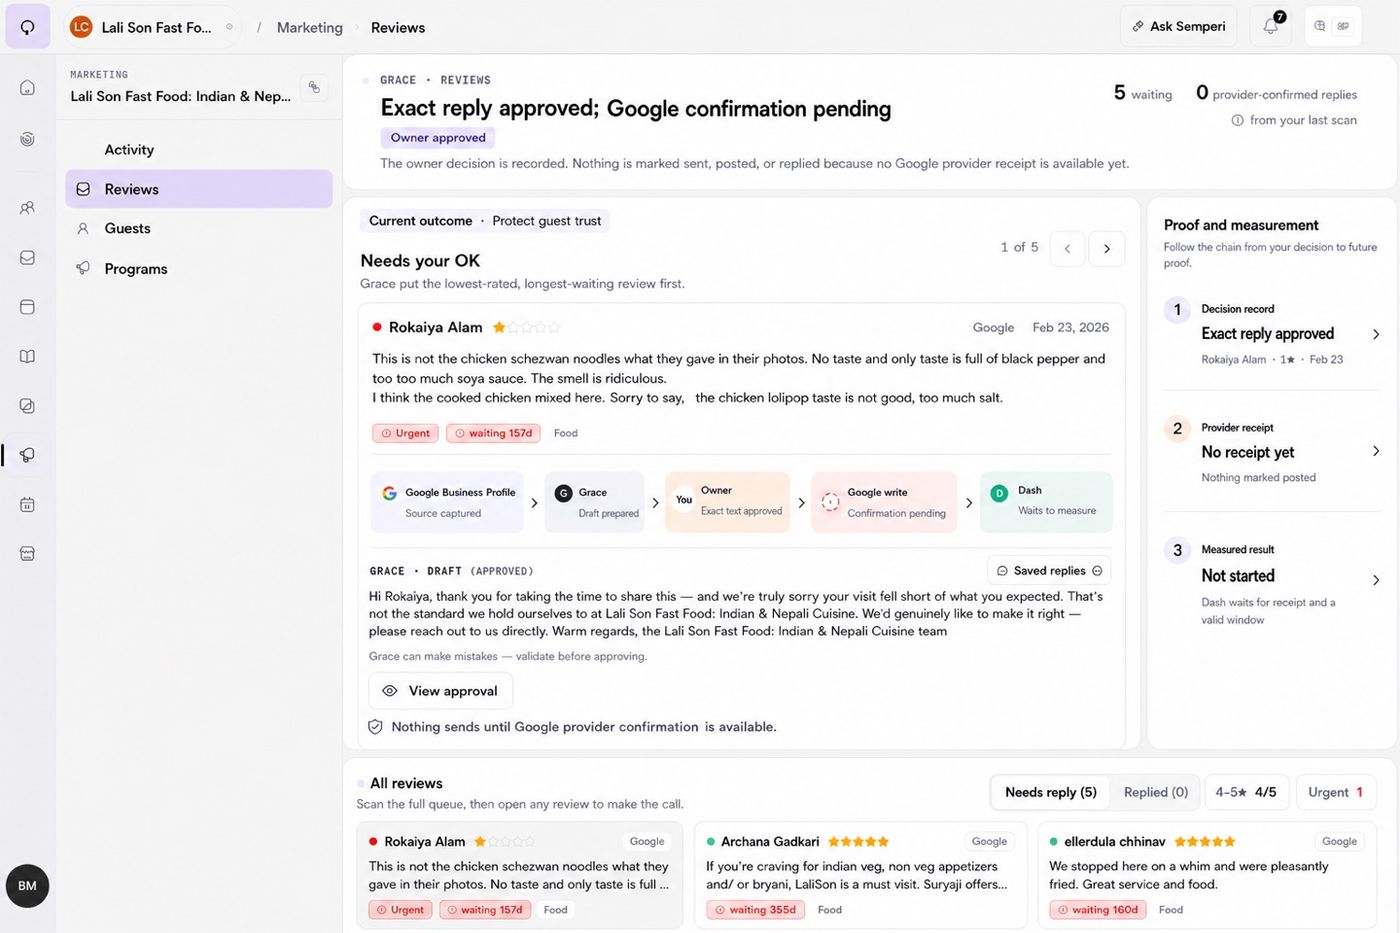
Task: Click the rounded square icon in left rail
Action: (x=27, y=307)
